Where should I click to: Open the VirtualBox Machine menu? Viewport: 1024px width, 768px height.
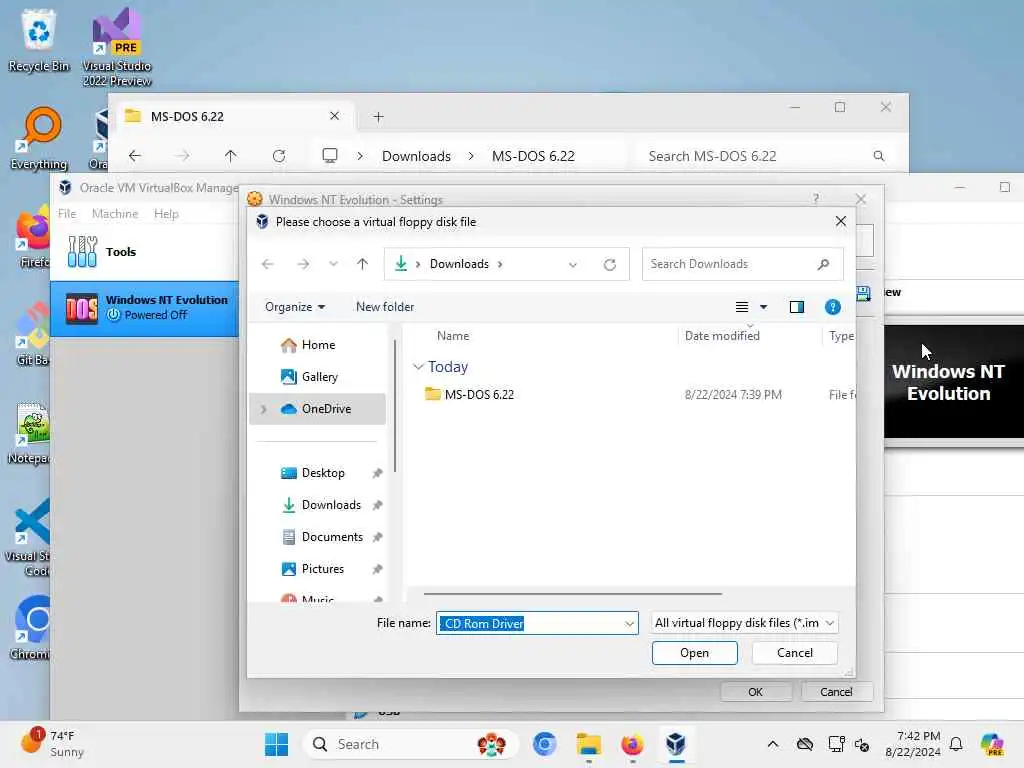115,214
